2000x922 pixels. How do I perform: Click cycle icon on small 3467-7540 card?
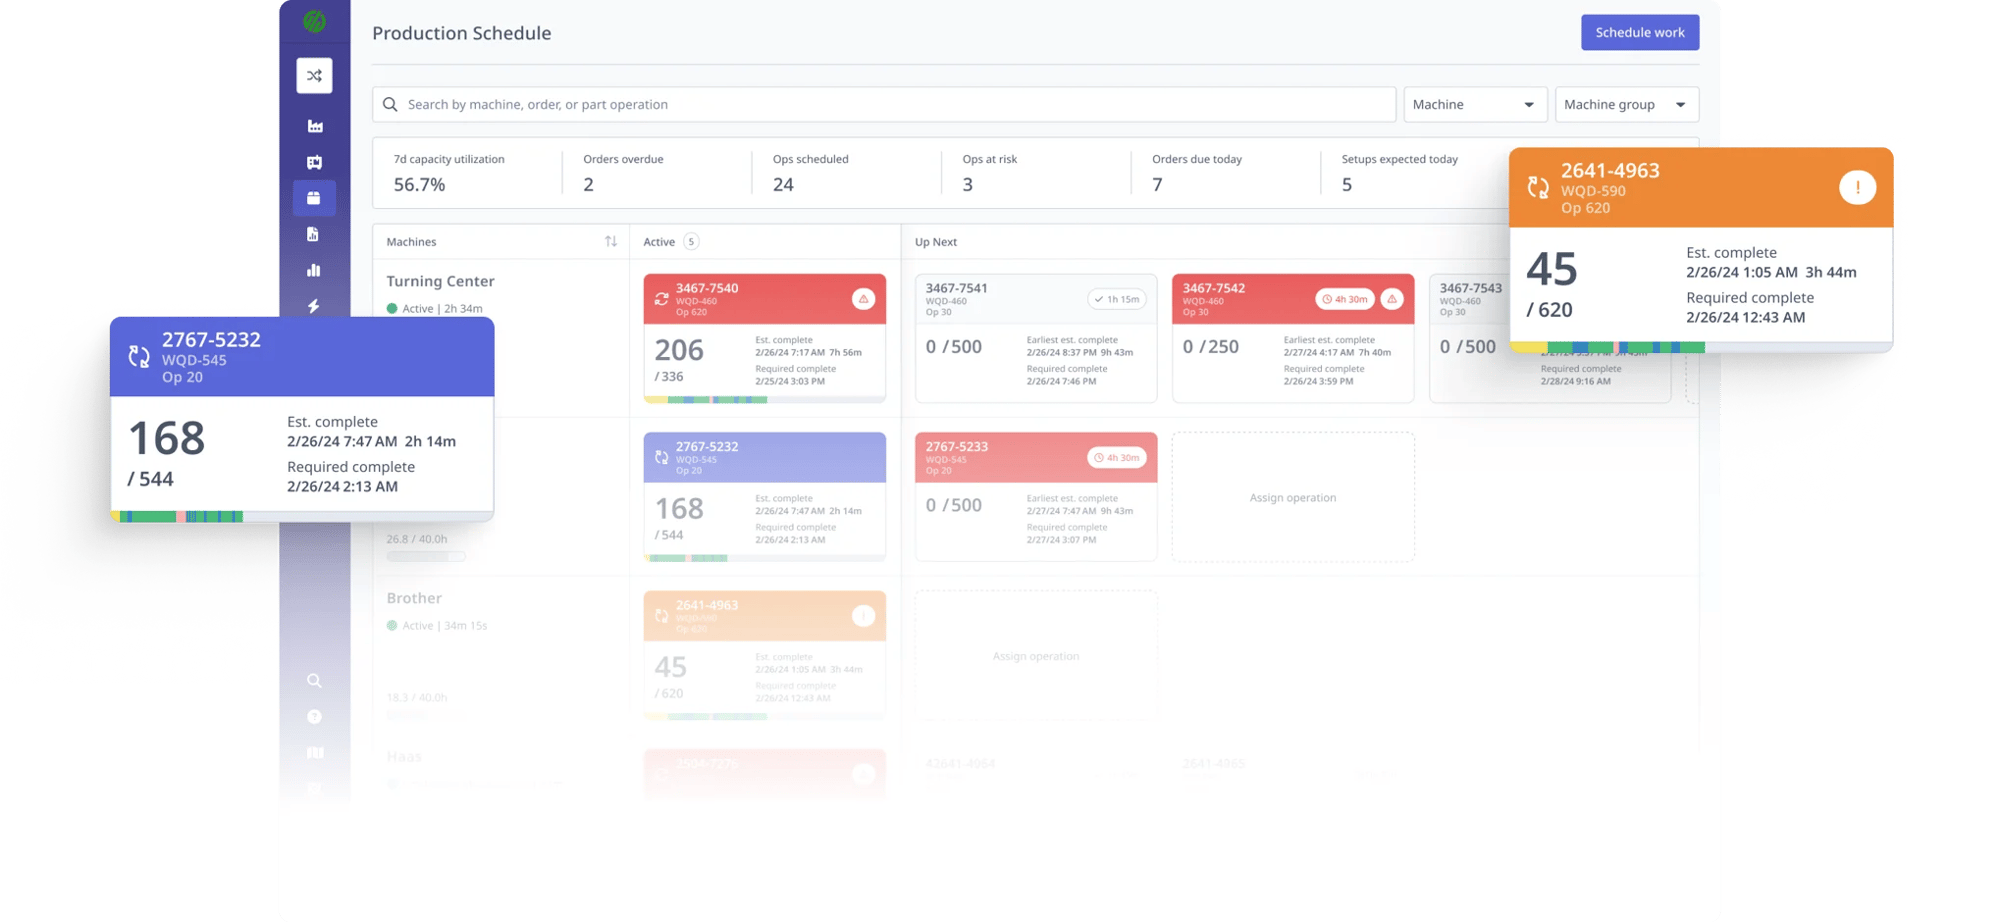[x=661, y=299]
